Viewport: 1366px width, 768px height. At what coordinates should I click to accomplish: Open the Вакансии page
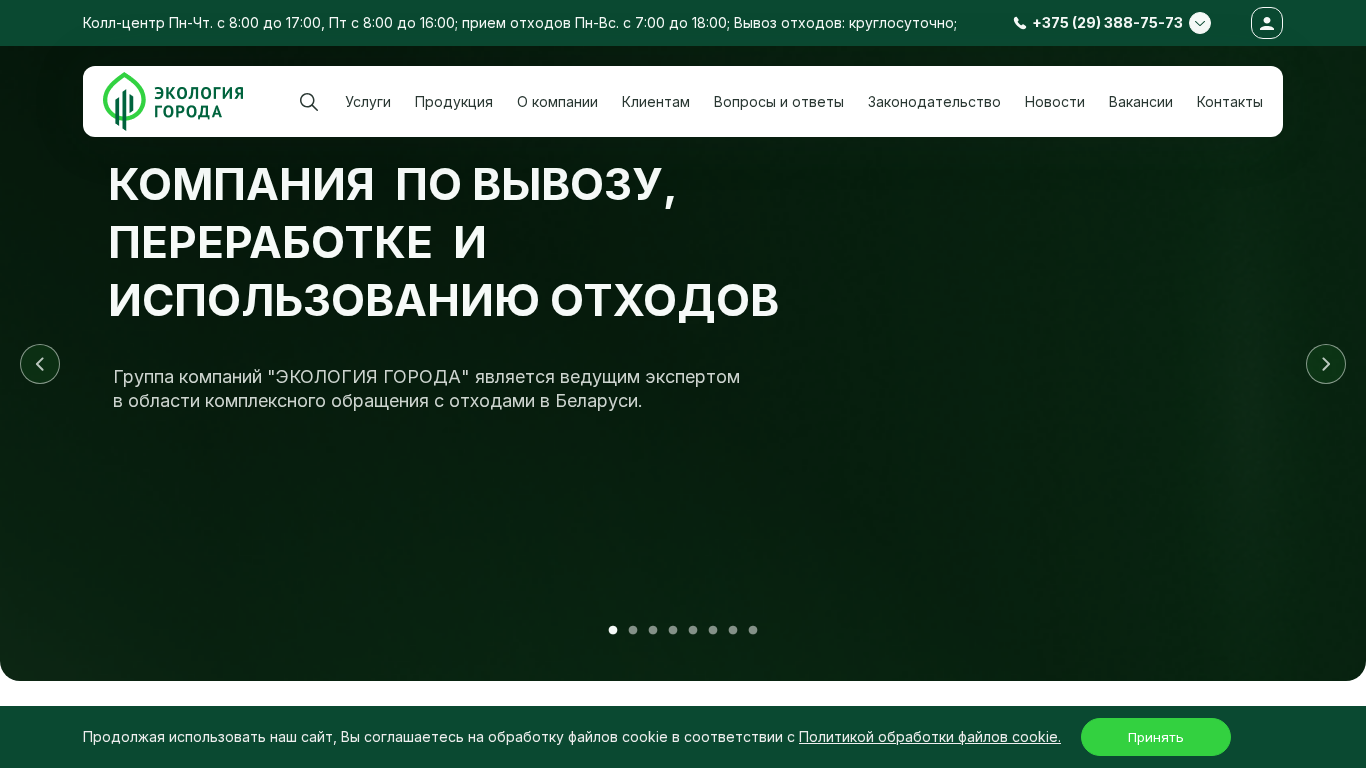(1141, 102)
